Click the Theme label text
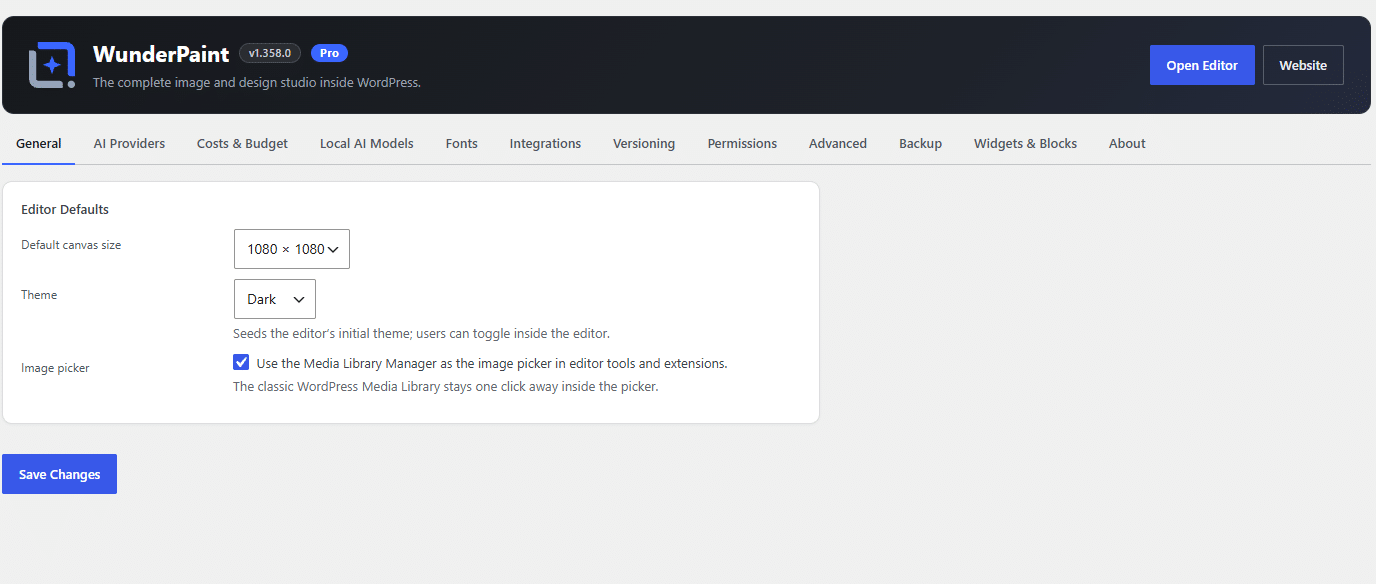 click(39, 295)
